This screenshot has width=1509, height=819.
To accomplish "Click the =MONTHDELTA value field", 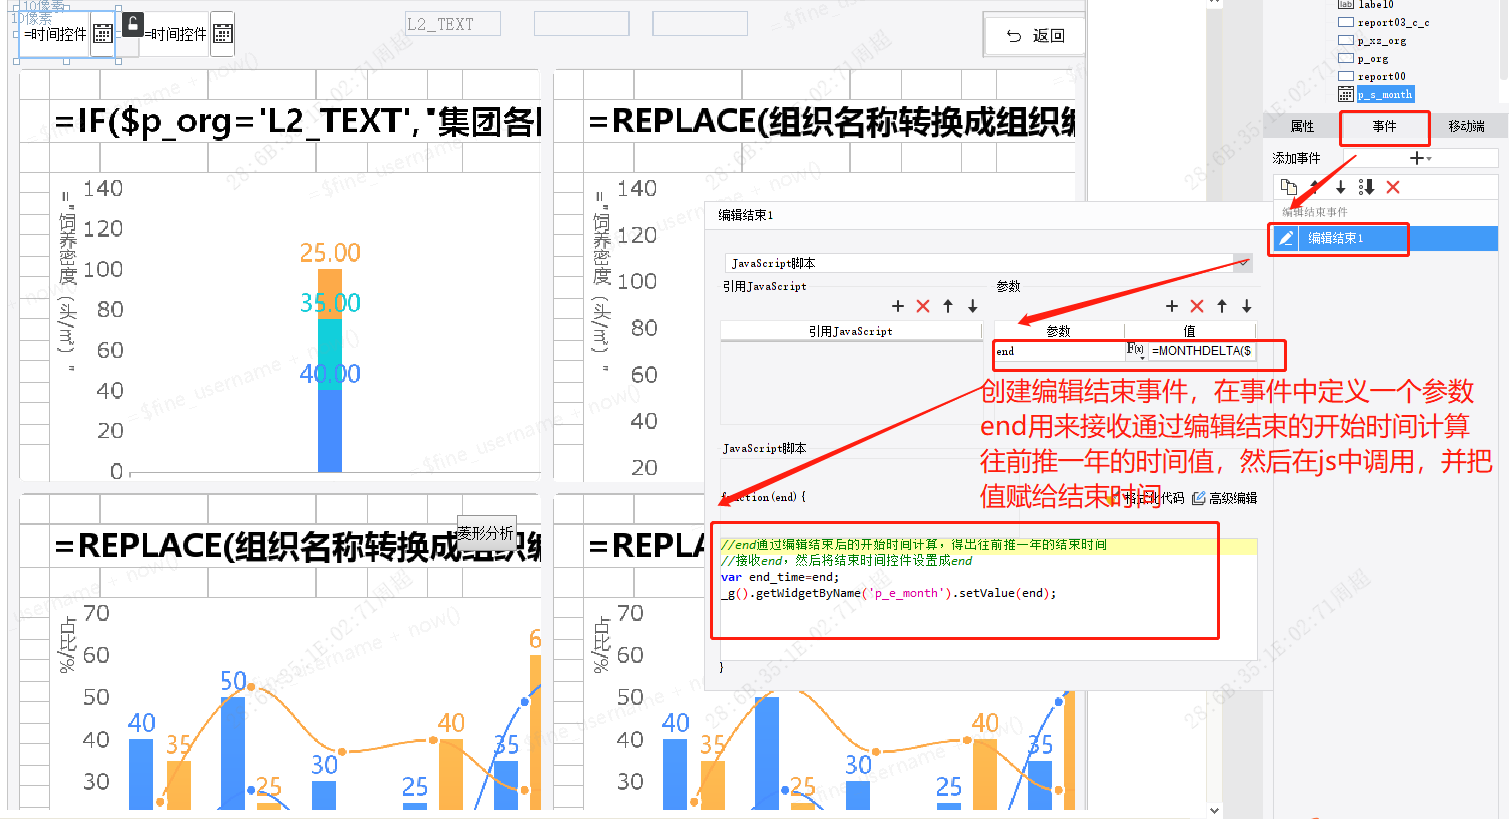I will pos(1202,351).
